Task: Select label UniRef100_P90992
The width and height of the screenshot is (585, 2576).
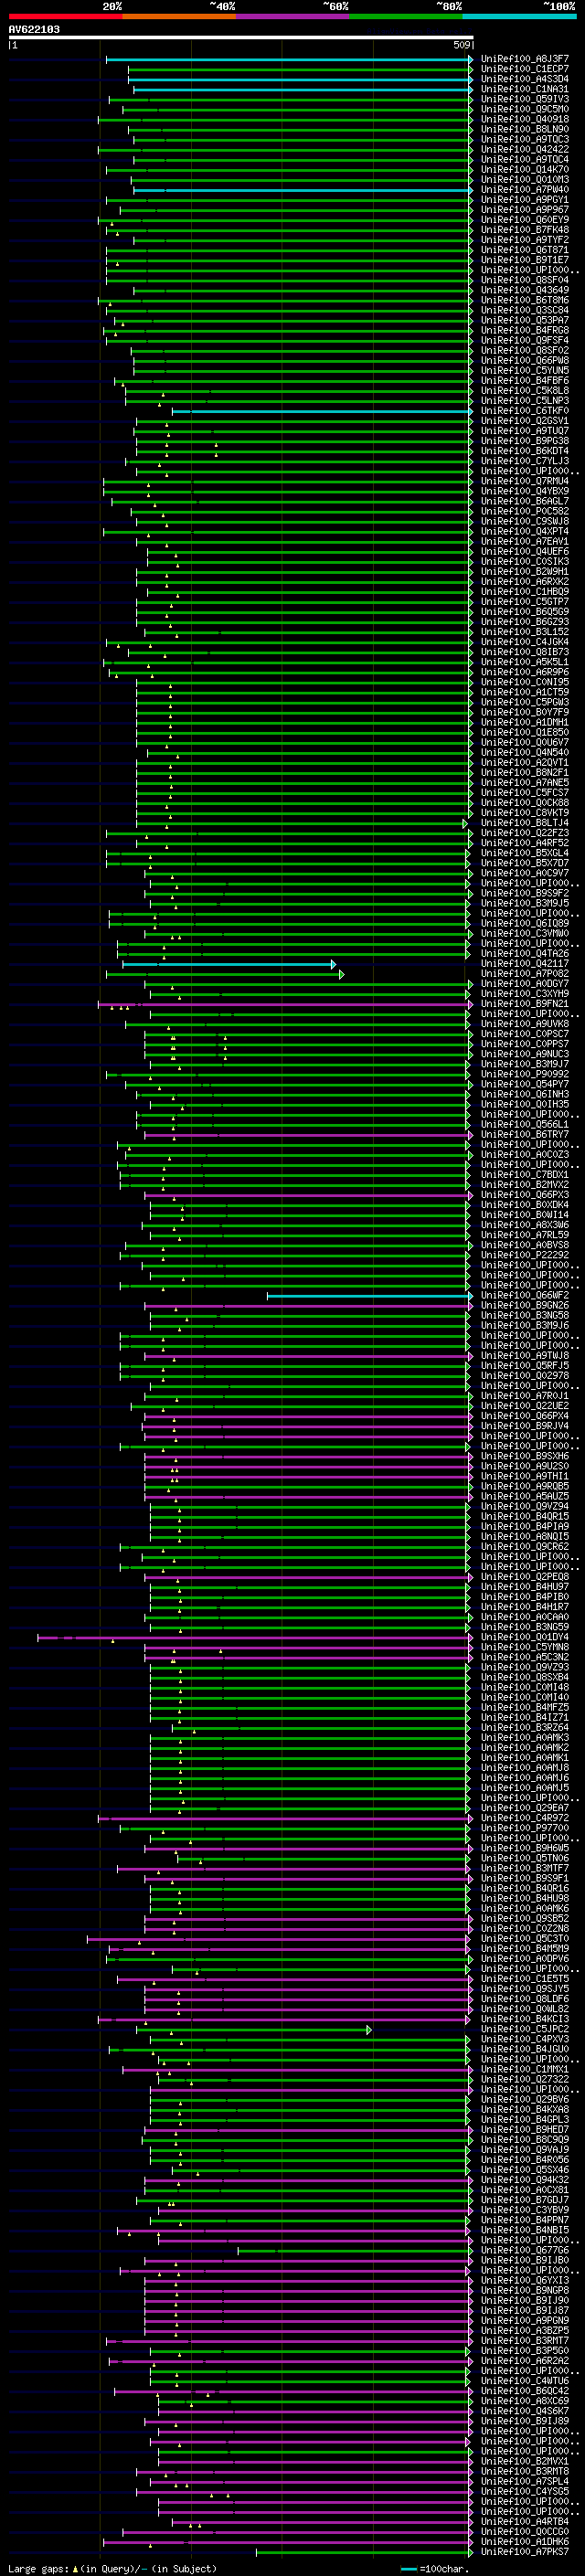Action: (x=525, y=1074)
